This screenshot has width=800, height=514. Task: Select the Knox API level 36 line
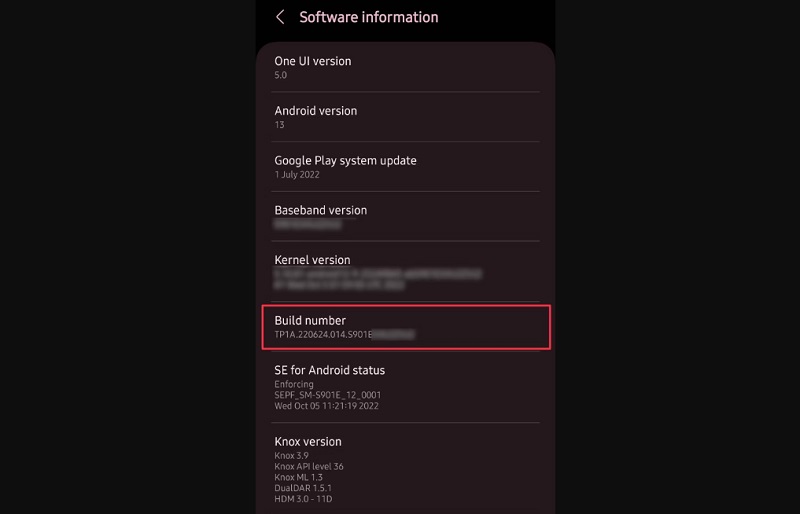(x=309, y=467)
